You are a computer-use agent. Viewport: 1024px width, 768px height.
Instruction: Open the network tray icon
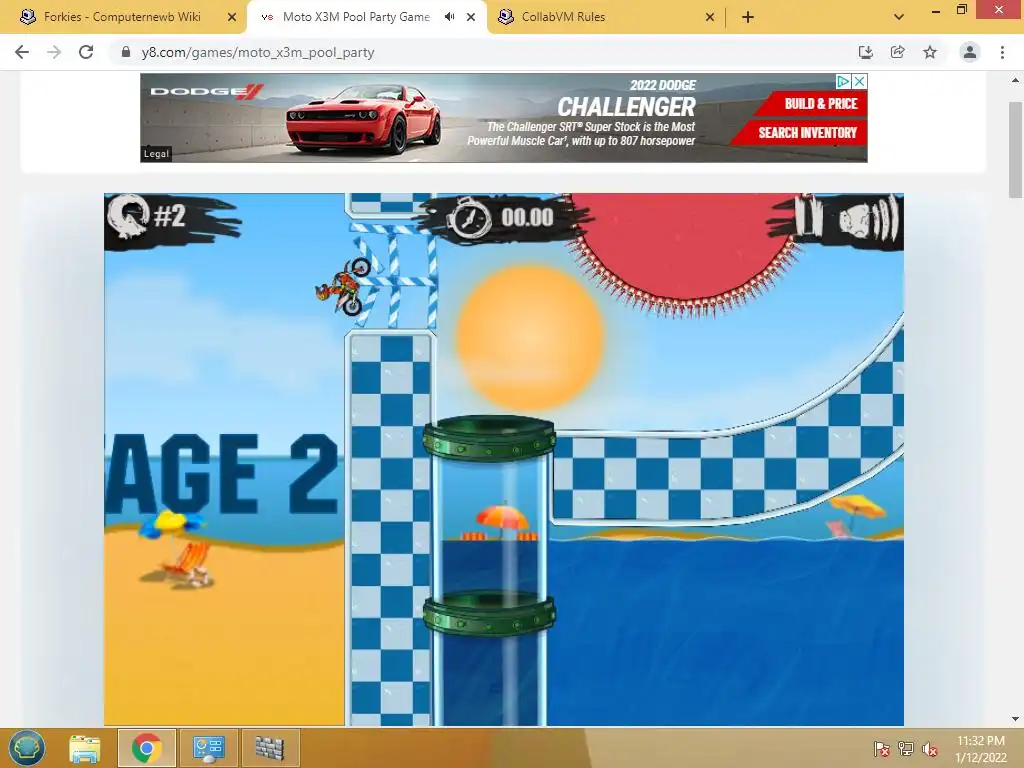[x=905, y=749]
